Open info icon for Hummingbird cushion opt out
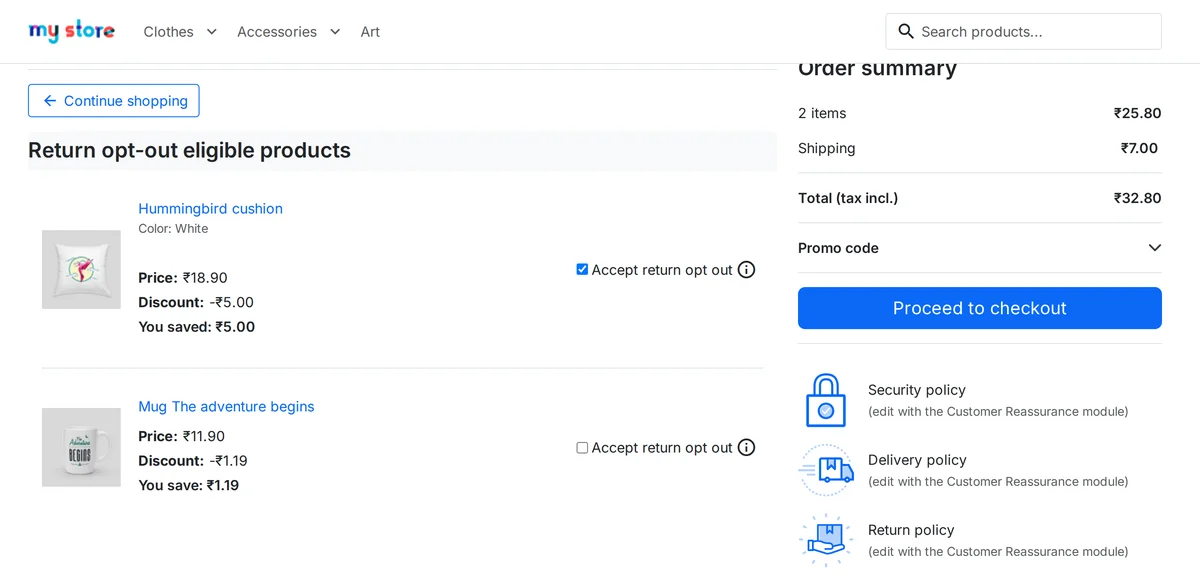 746,270
